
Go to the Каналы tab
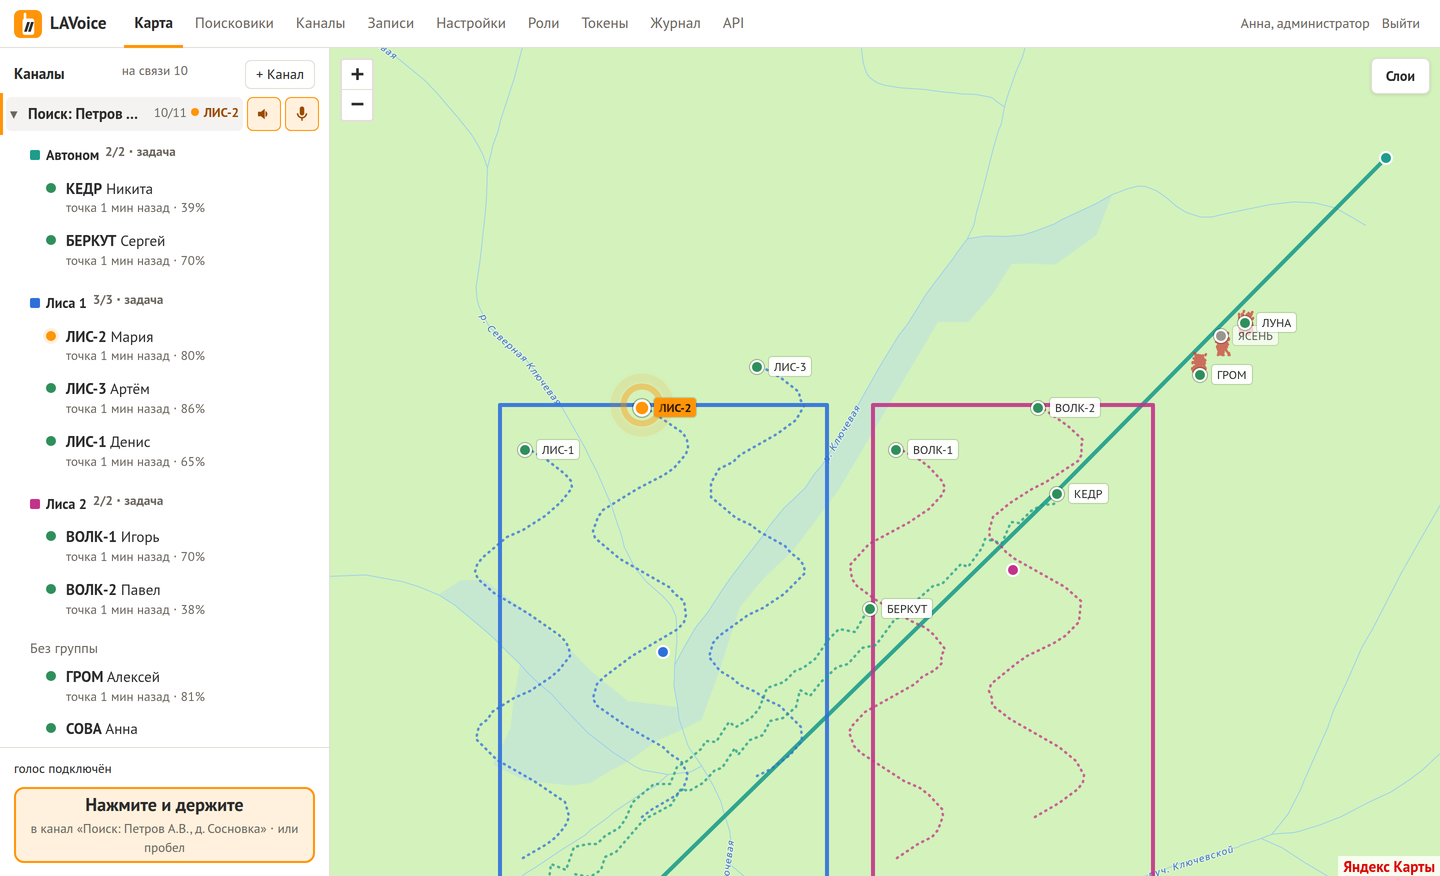320,23
